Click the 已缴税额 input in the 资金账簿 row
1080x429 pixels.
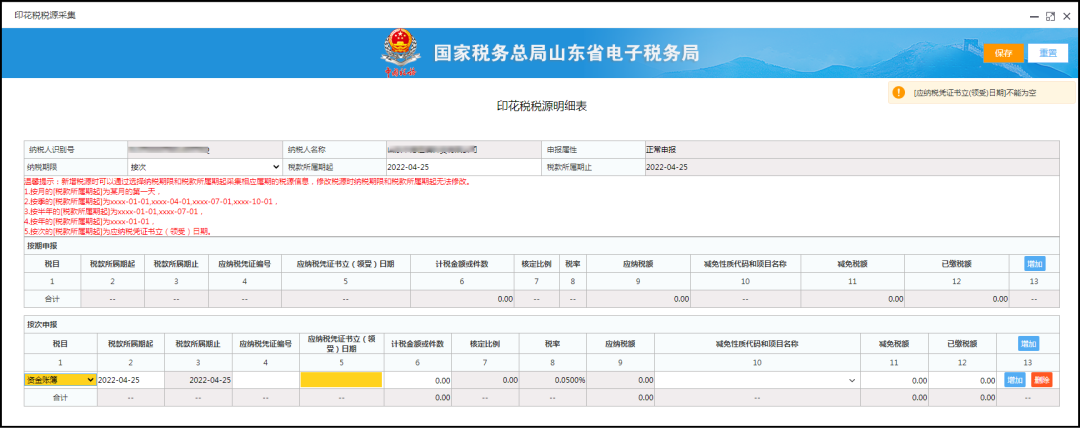click(962, 379)
